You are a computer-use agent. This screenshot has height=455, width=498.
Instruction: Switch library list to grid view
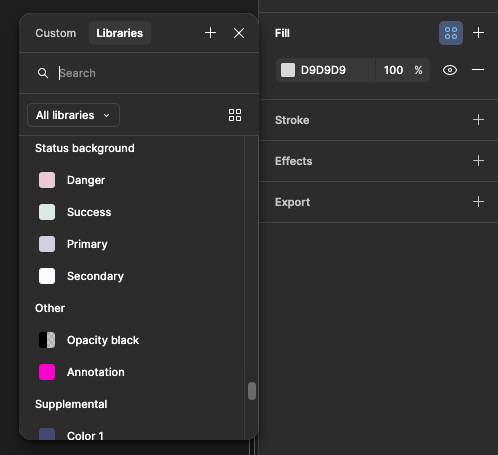point(235,115)
